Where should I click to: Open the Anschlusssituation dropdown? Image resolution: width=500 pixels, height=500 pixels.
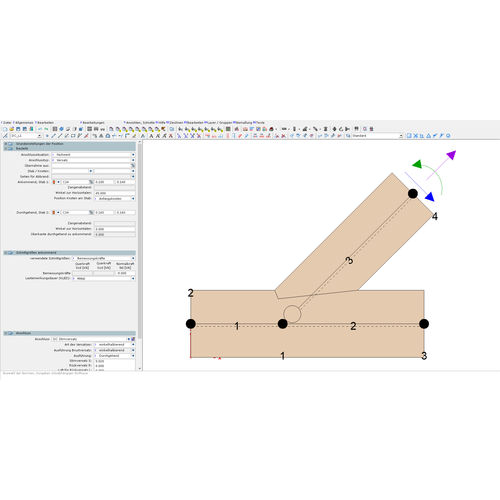point(133,155)
